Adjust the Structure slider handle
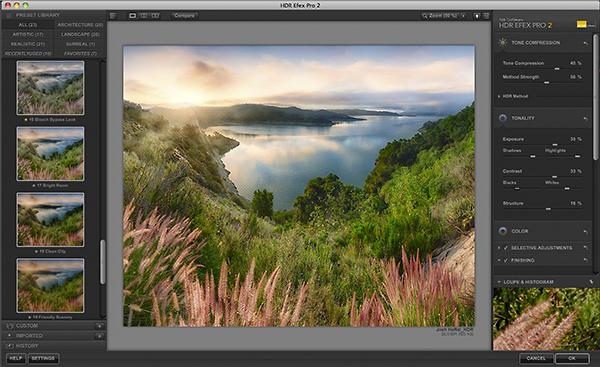Viewport: 600px width, 367px height. pyautogui.click(x=548, y=209)
